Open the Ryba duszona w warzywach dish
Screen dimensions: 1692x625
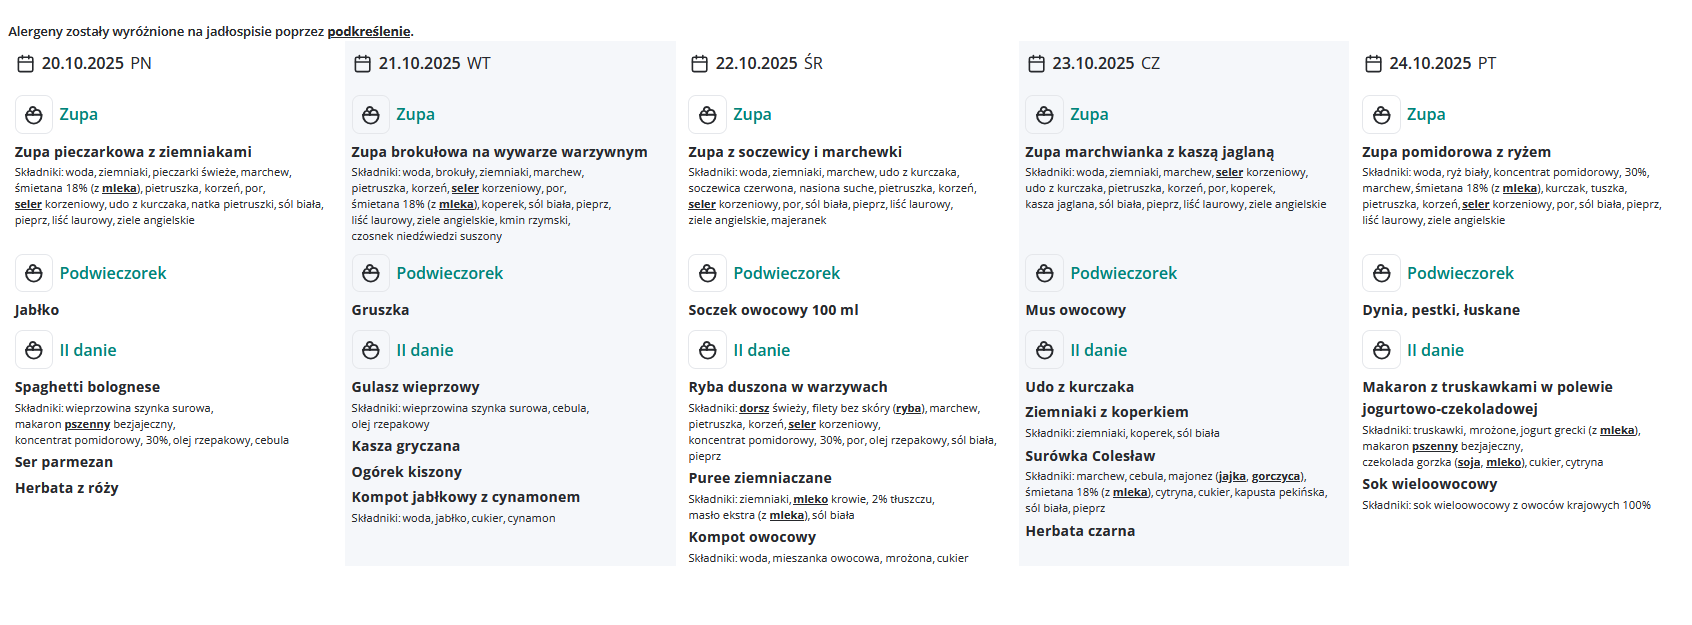787,387
